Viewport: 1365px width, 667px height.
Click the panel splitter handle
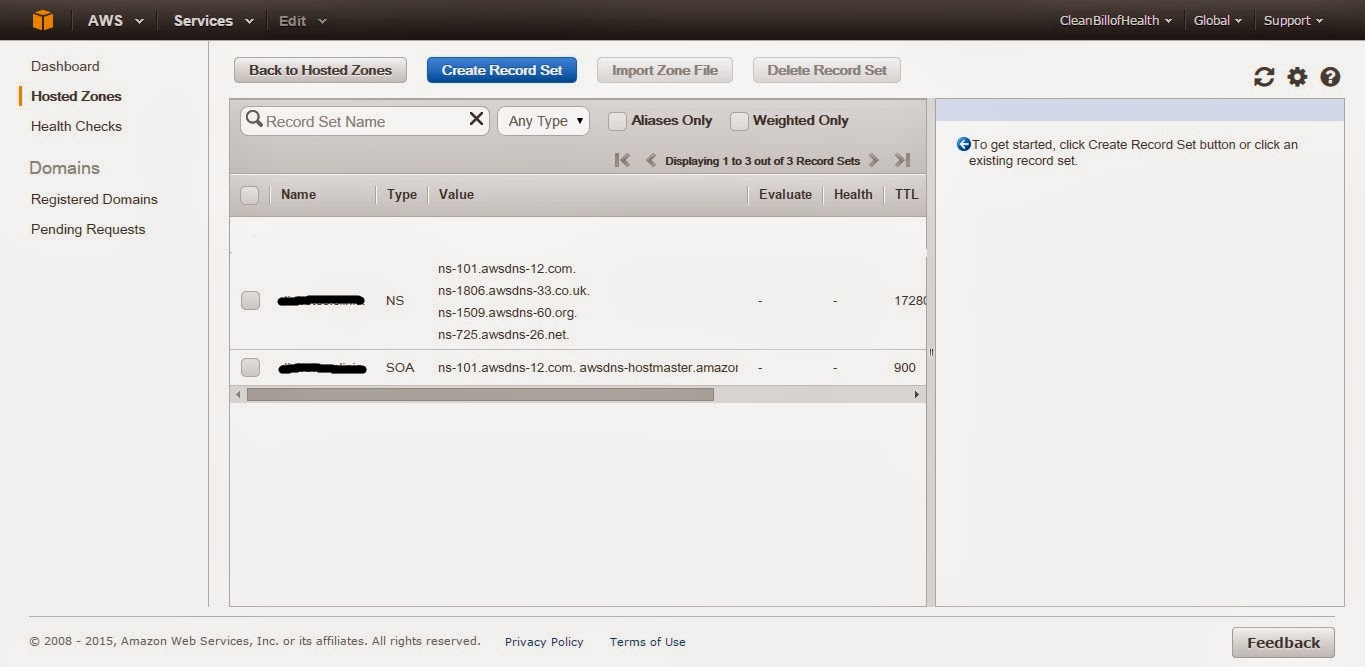coord(931,352)
